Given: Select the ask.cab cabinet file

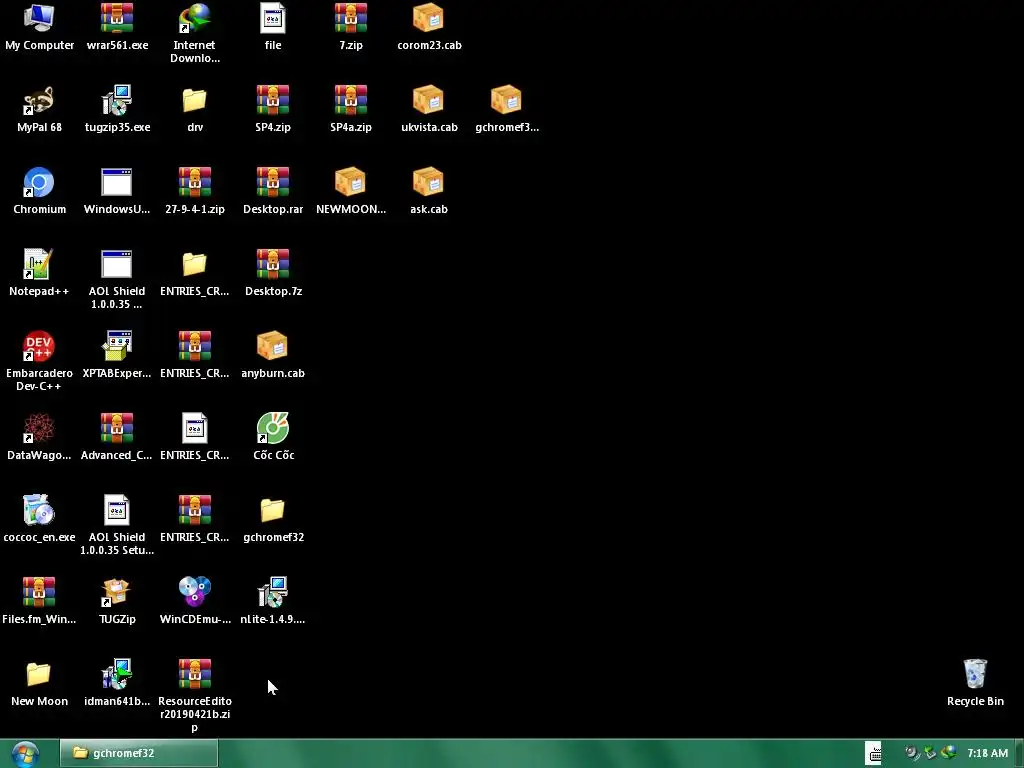Looking at the screenshot, I should pyautogui.click(x=428, y=182).
